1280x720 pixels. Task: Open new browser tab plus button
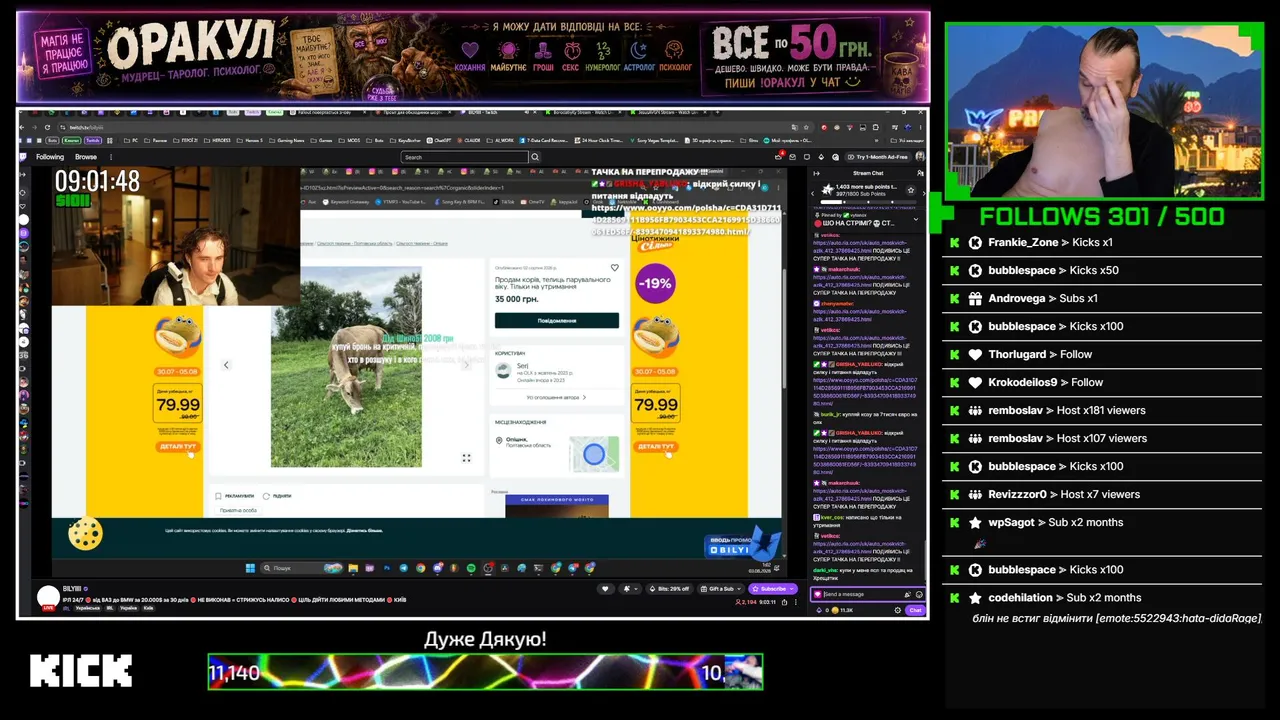tap(716, 113)
